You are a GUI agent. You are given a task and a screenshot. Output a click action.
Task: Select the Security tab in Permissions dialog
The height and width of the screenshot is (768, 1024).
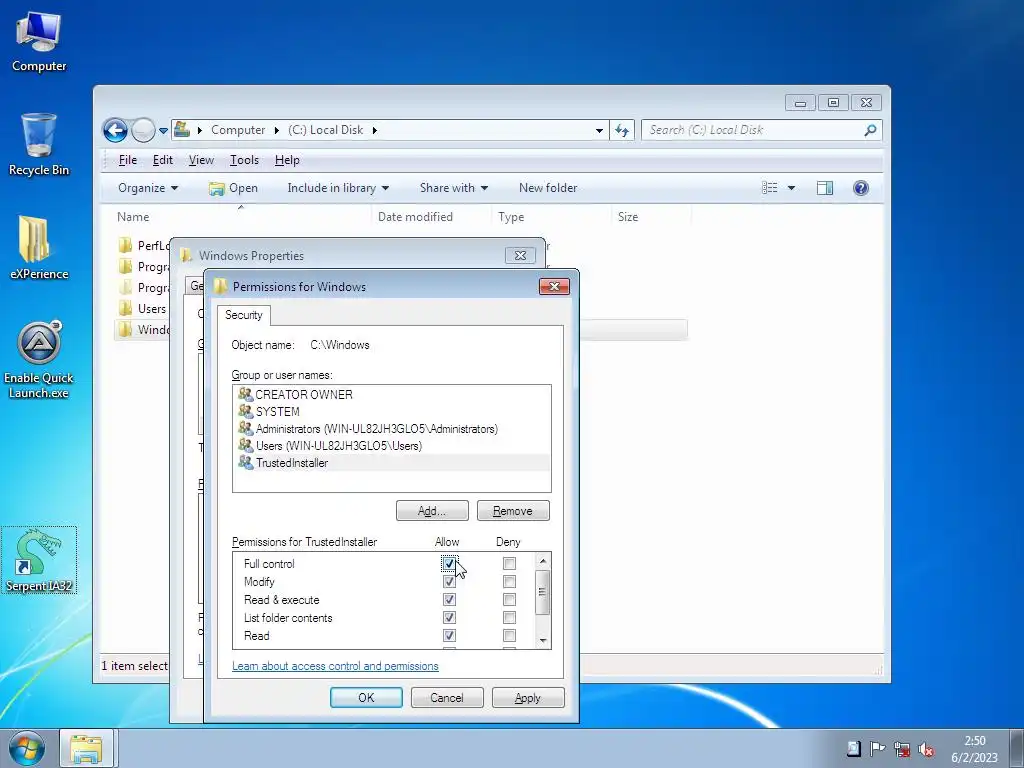click(244, 315)
